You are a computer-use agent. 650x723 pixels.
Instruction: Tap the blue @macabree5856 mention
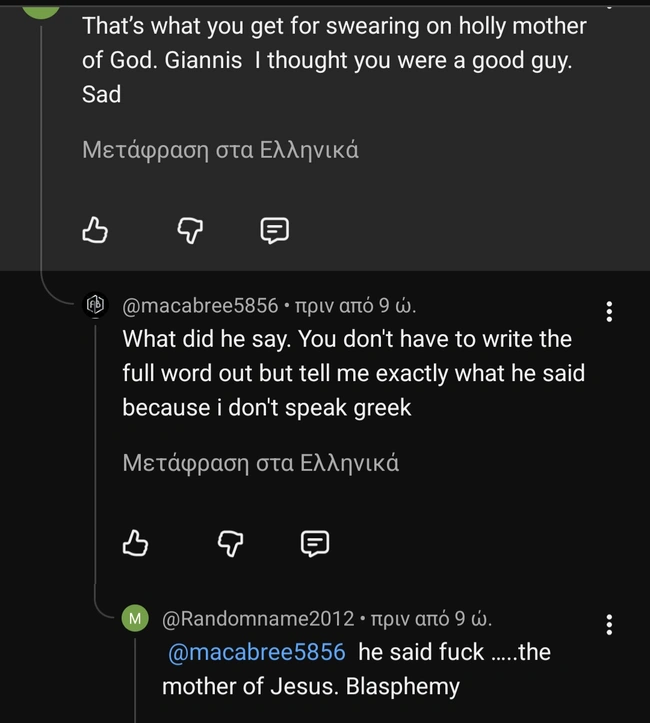257,652
